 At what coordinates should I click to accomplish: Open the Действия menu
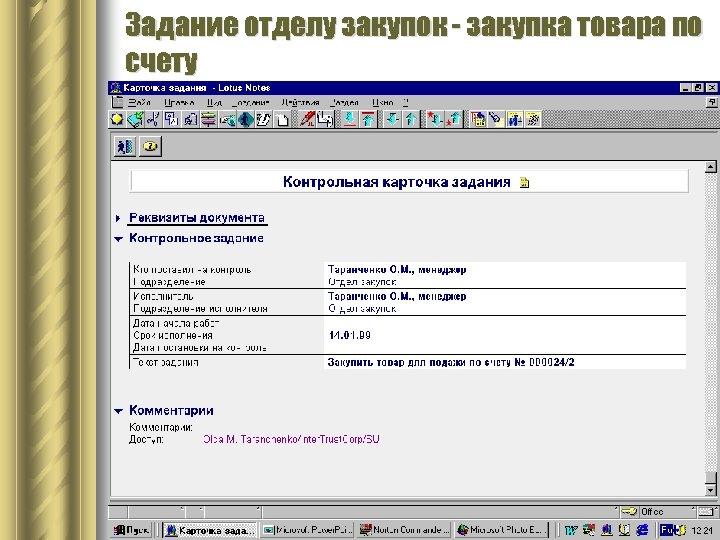coord(300,102)
